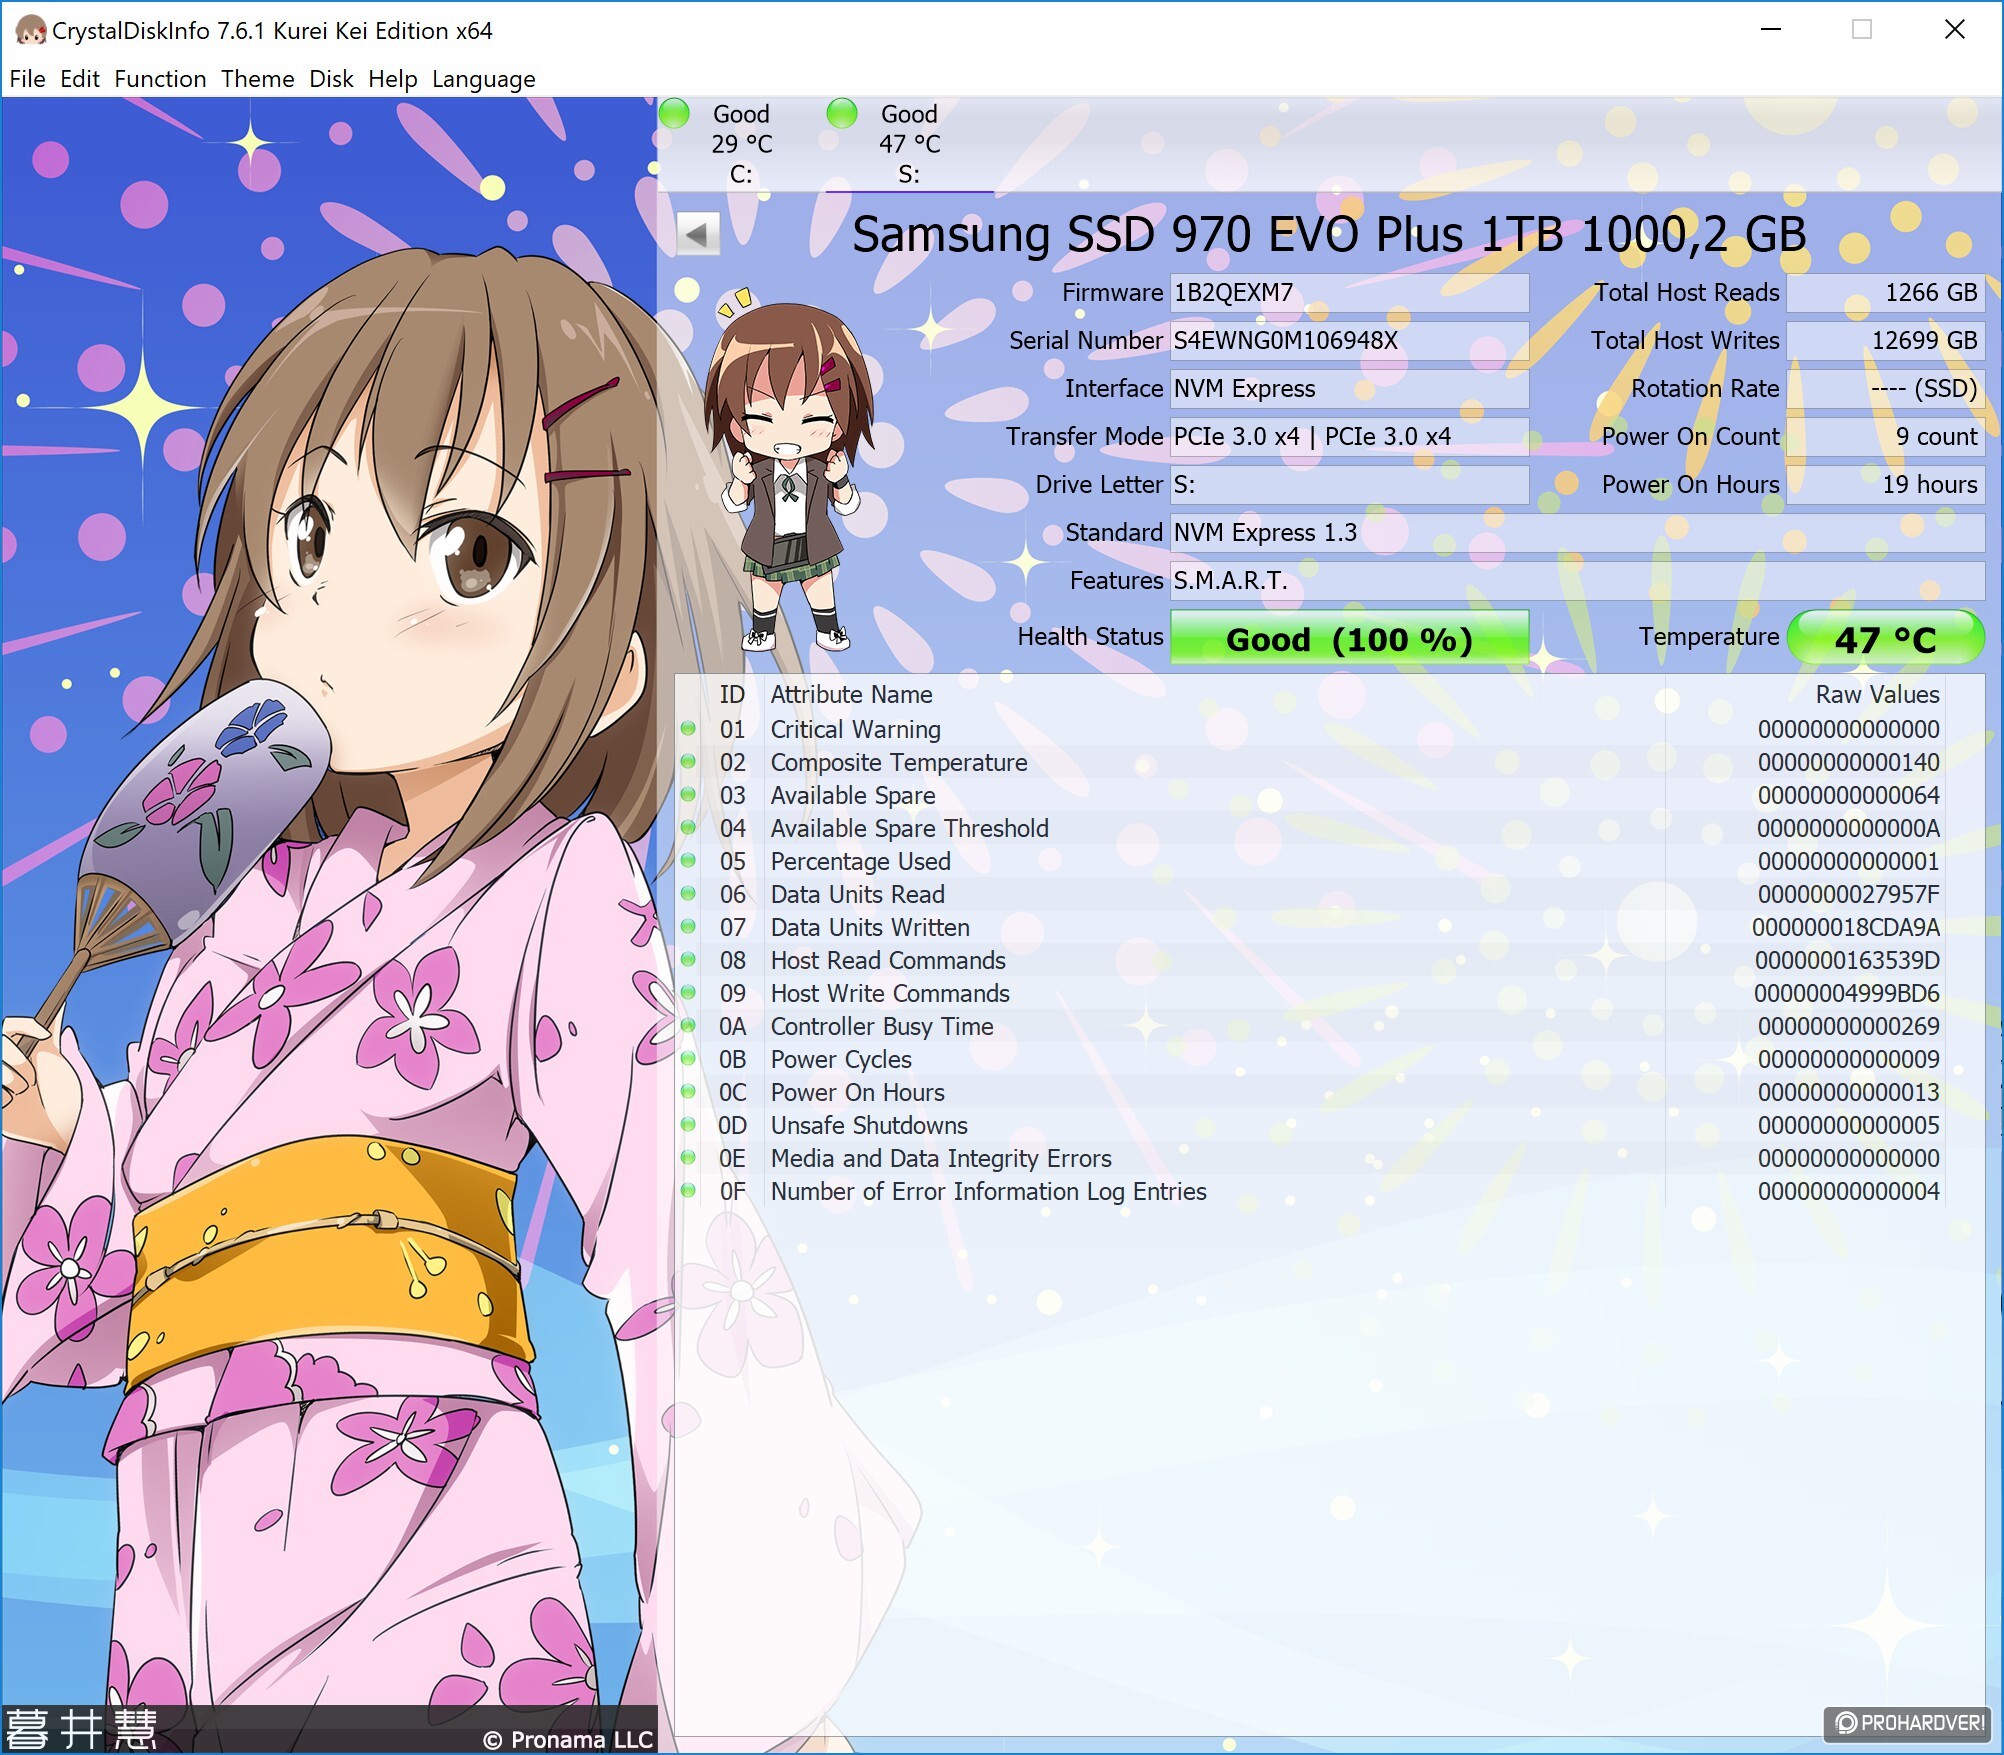This screenshot has height=1755, width=2004.
Task: Select the S: drive Good 47 °C tab
Action: click(909, 144)
